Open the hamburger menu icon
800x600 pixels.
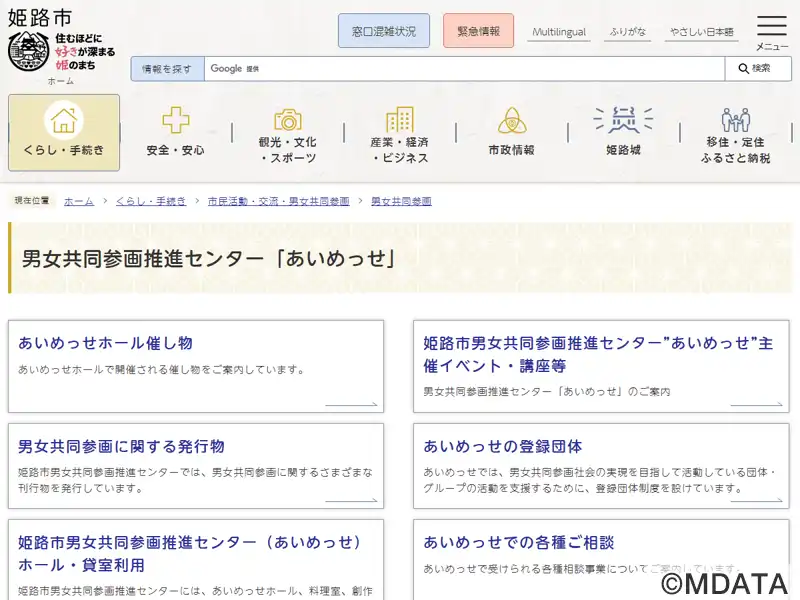(x=771, y=27)
